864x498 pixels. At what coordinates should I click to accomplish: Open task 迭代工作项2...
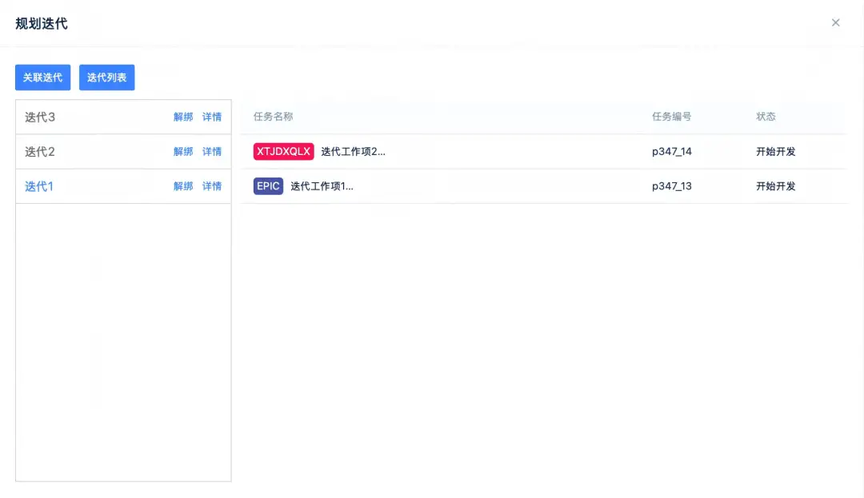[353, 151]
